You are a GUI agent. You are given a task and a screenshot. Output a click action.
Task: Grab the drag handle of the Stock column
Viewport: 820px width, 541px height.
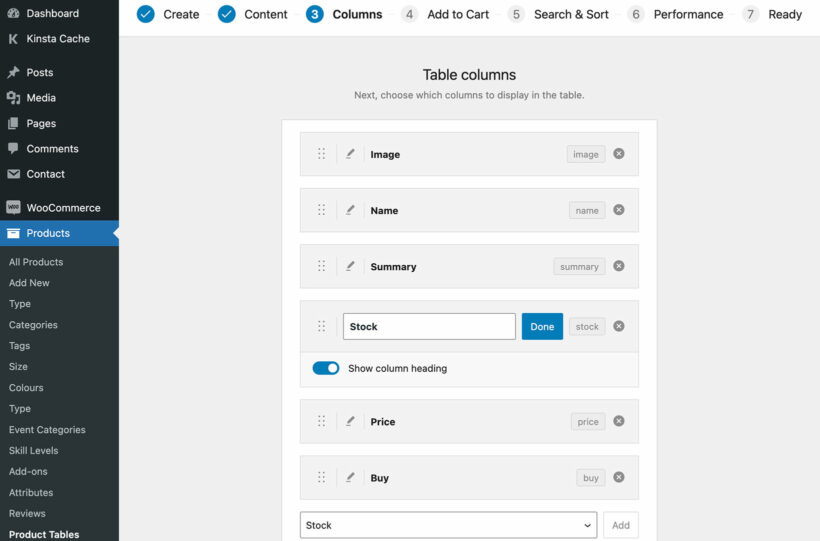pyautogui.click(x=322, y=326)
